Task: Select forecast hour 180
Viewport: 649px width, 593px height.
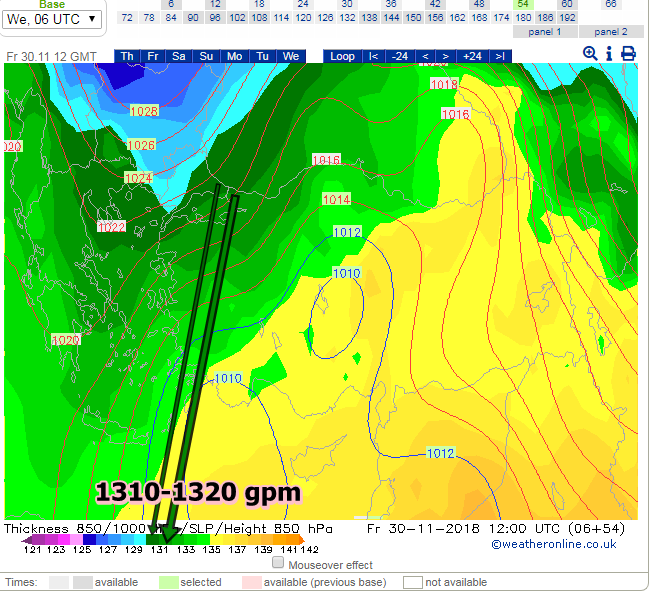Action: pyautogui.click(x=523, y=18)
